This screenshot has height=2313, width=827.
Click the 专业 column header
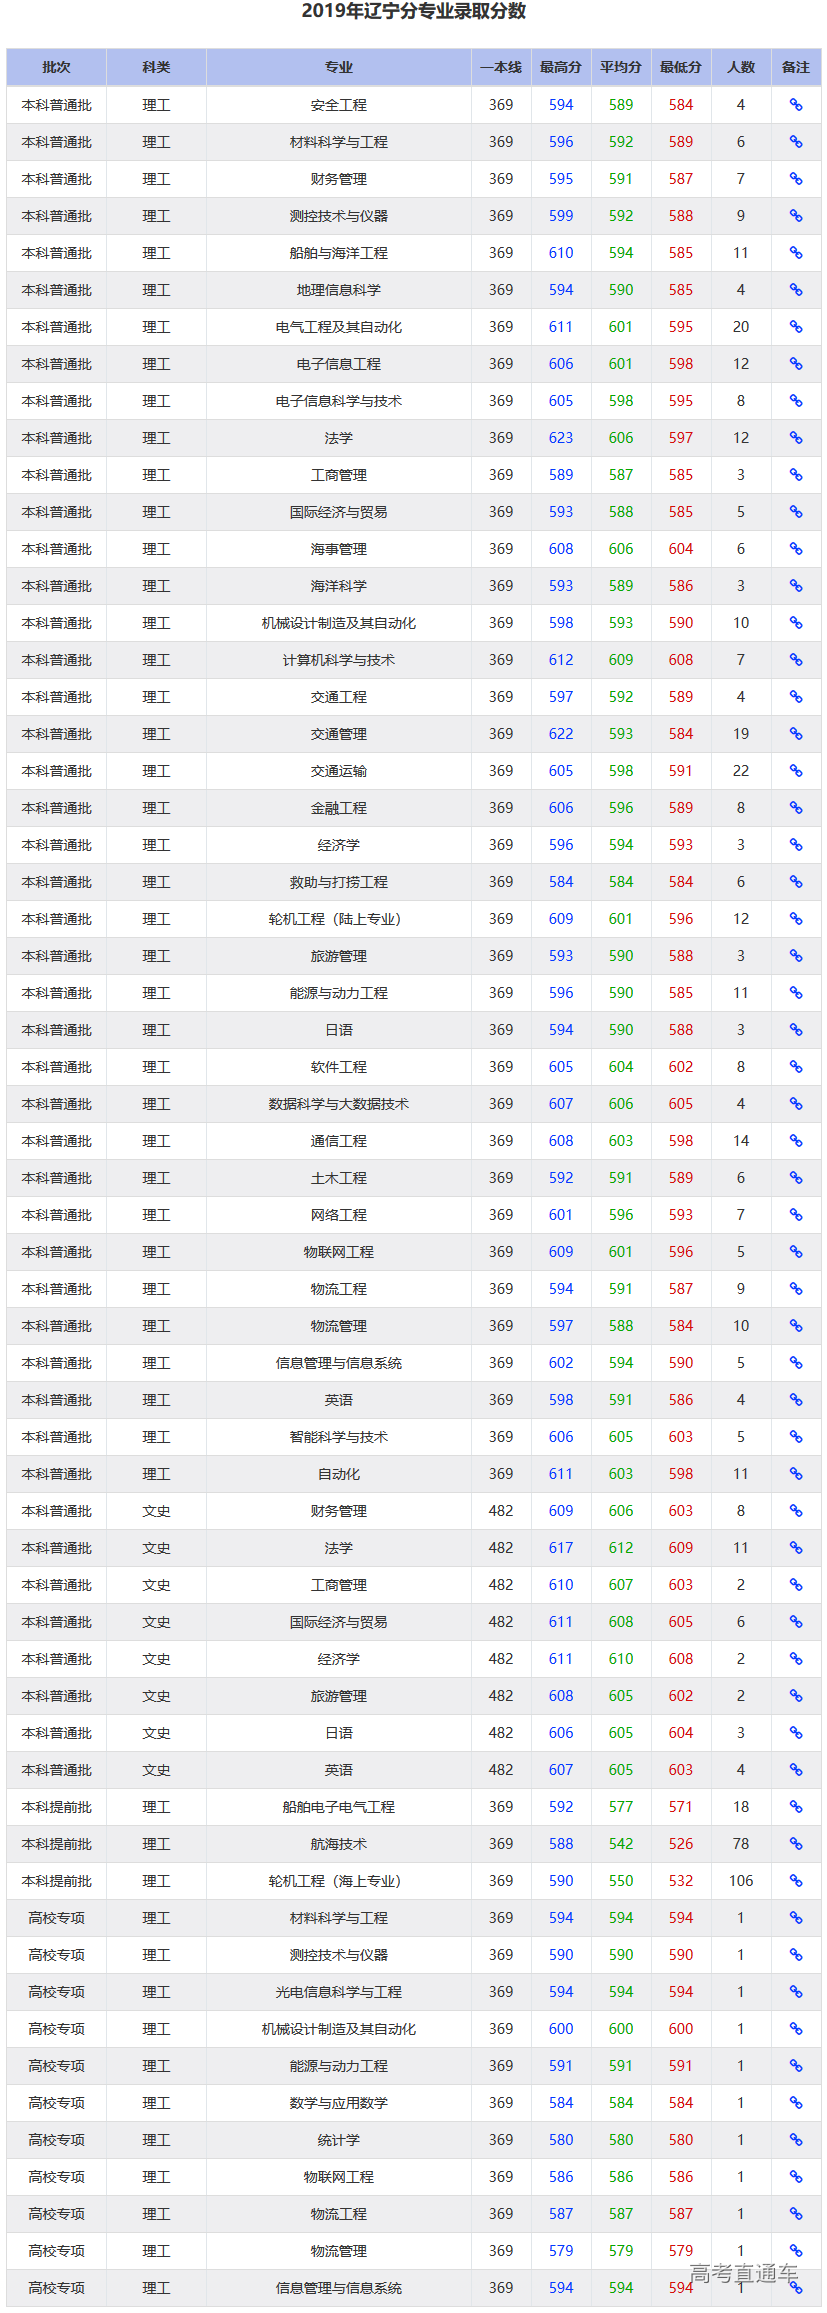click(338, 67)
